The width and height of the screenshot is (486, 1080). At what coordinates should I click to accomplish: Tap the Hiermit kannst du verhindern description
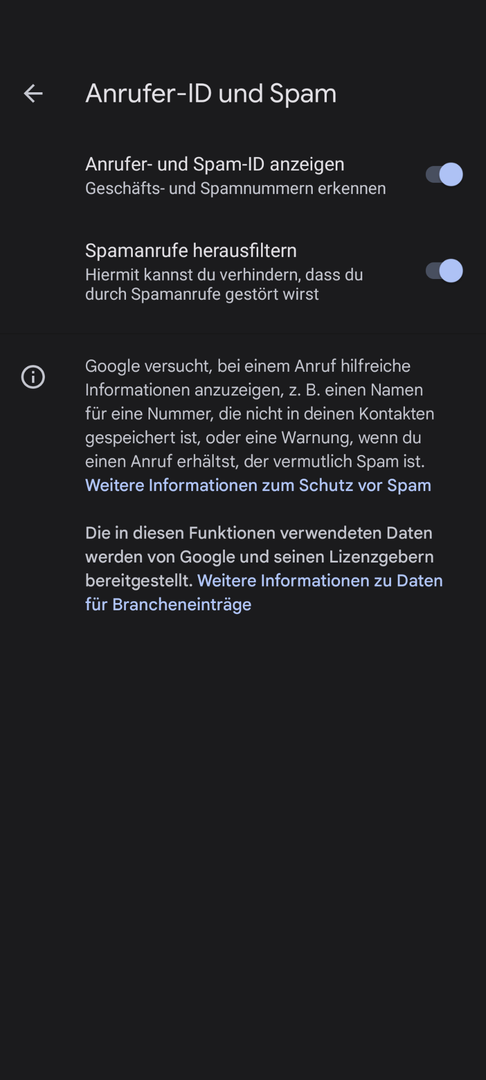[224, 284]
